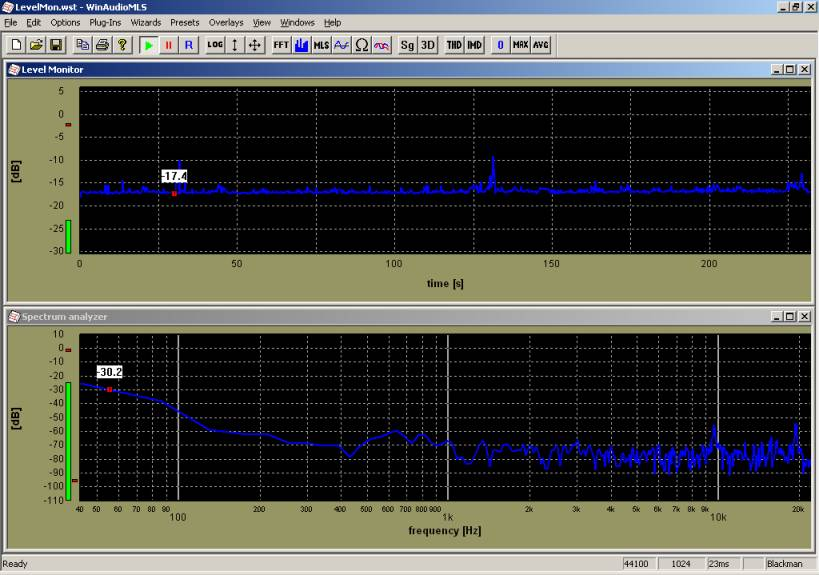Screen dimensions: 819x575
Task: Start measurement with green play button
Action: [148, 45]
